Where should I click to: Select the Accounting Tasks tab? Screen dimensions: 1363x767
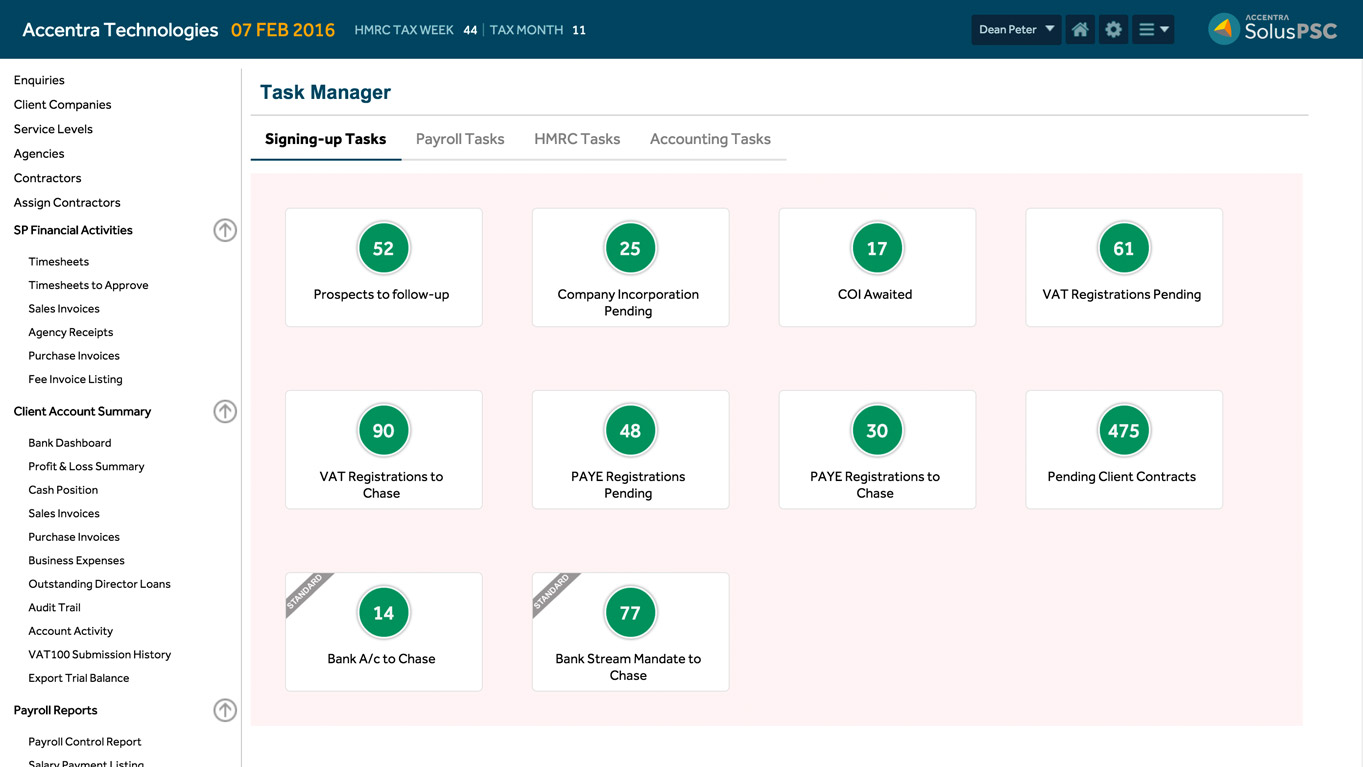710,139
